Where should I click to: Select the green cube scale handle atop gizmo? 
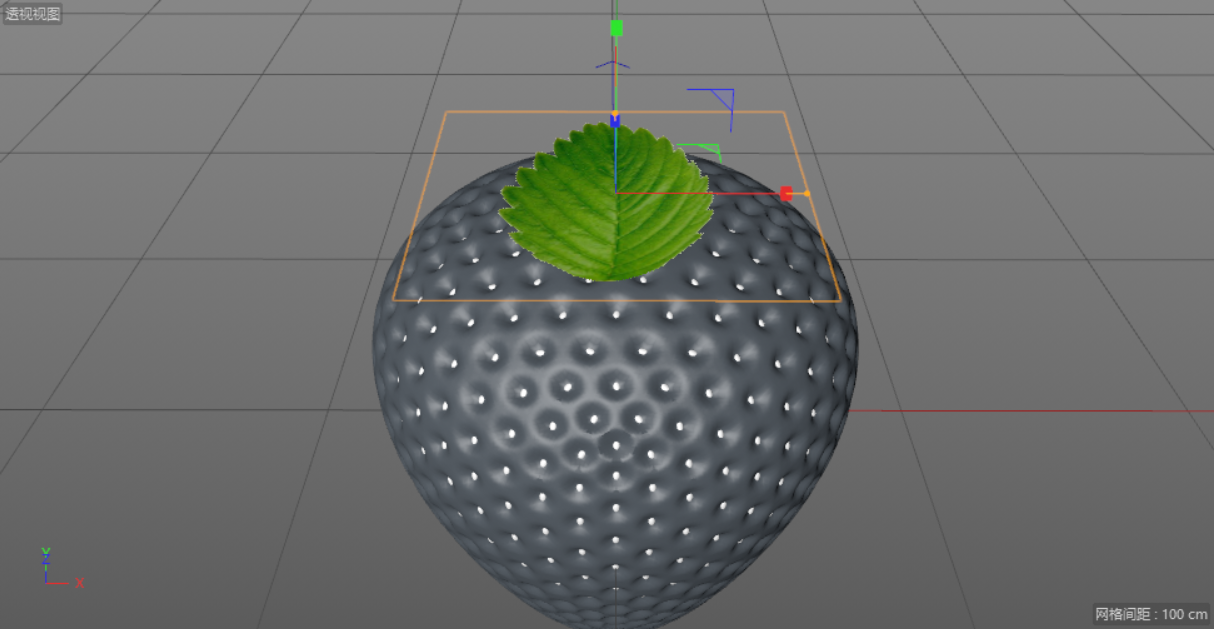click(x=616, y=28)
